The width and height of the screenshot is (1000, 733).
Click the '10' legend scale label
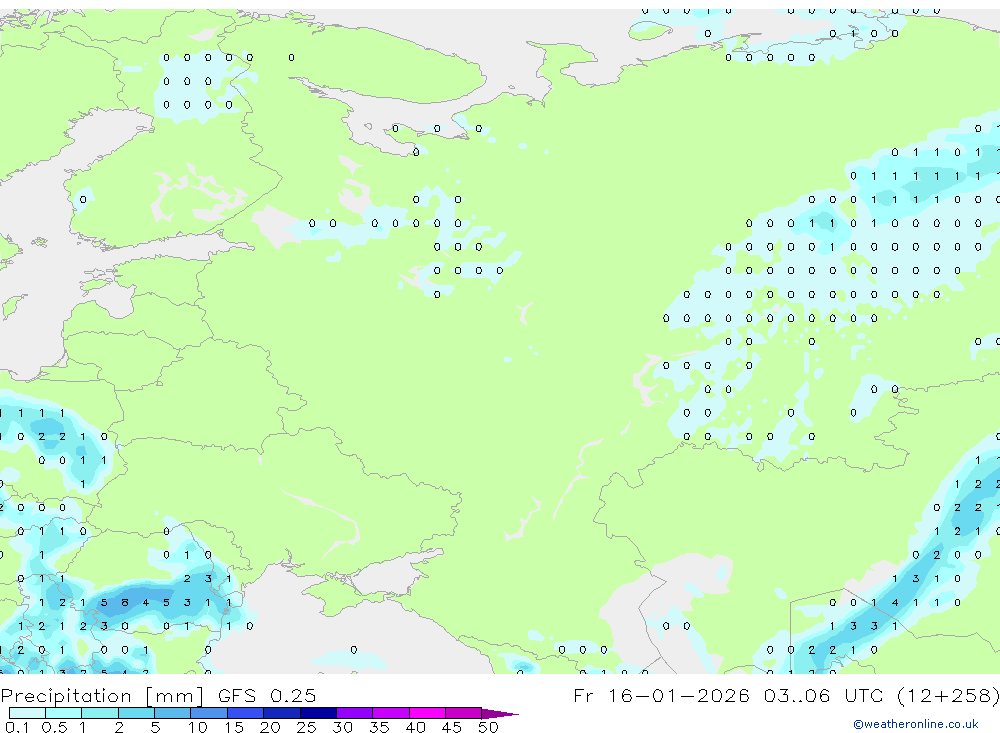tap(198, 727)
